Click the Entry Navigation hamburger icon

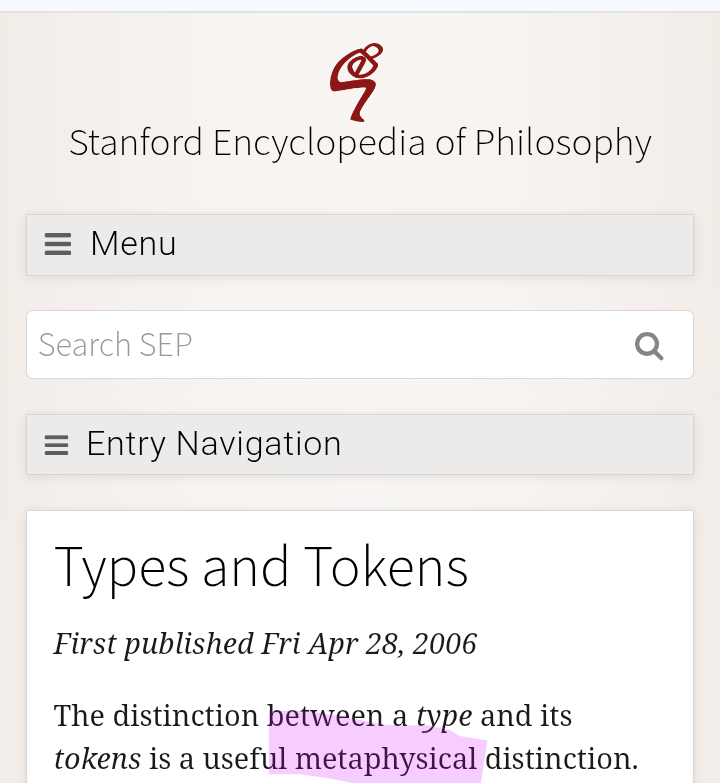tap(57, 445)
